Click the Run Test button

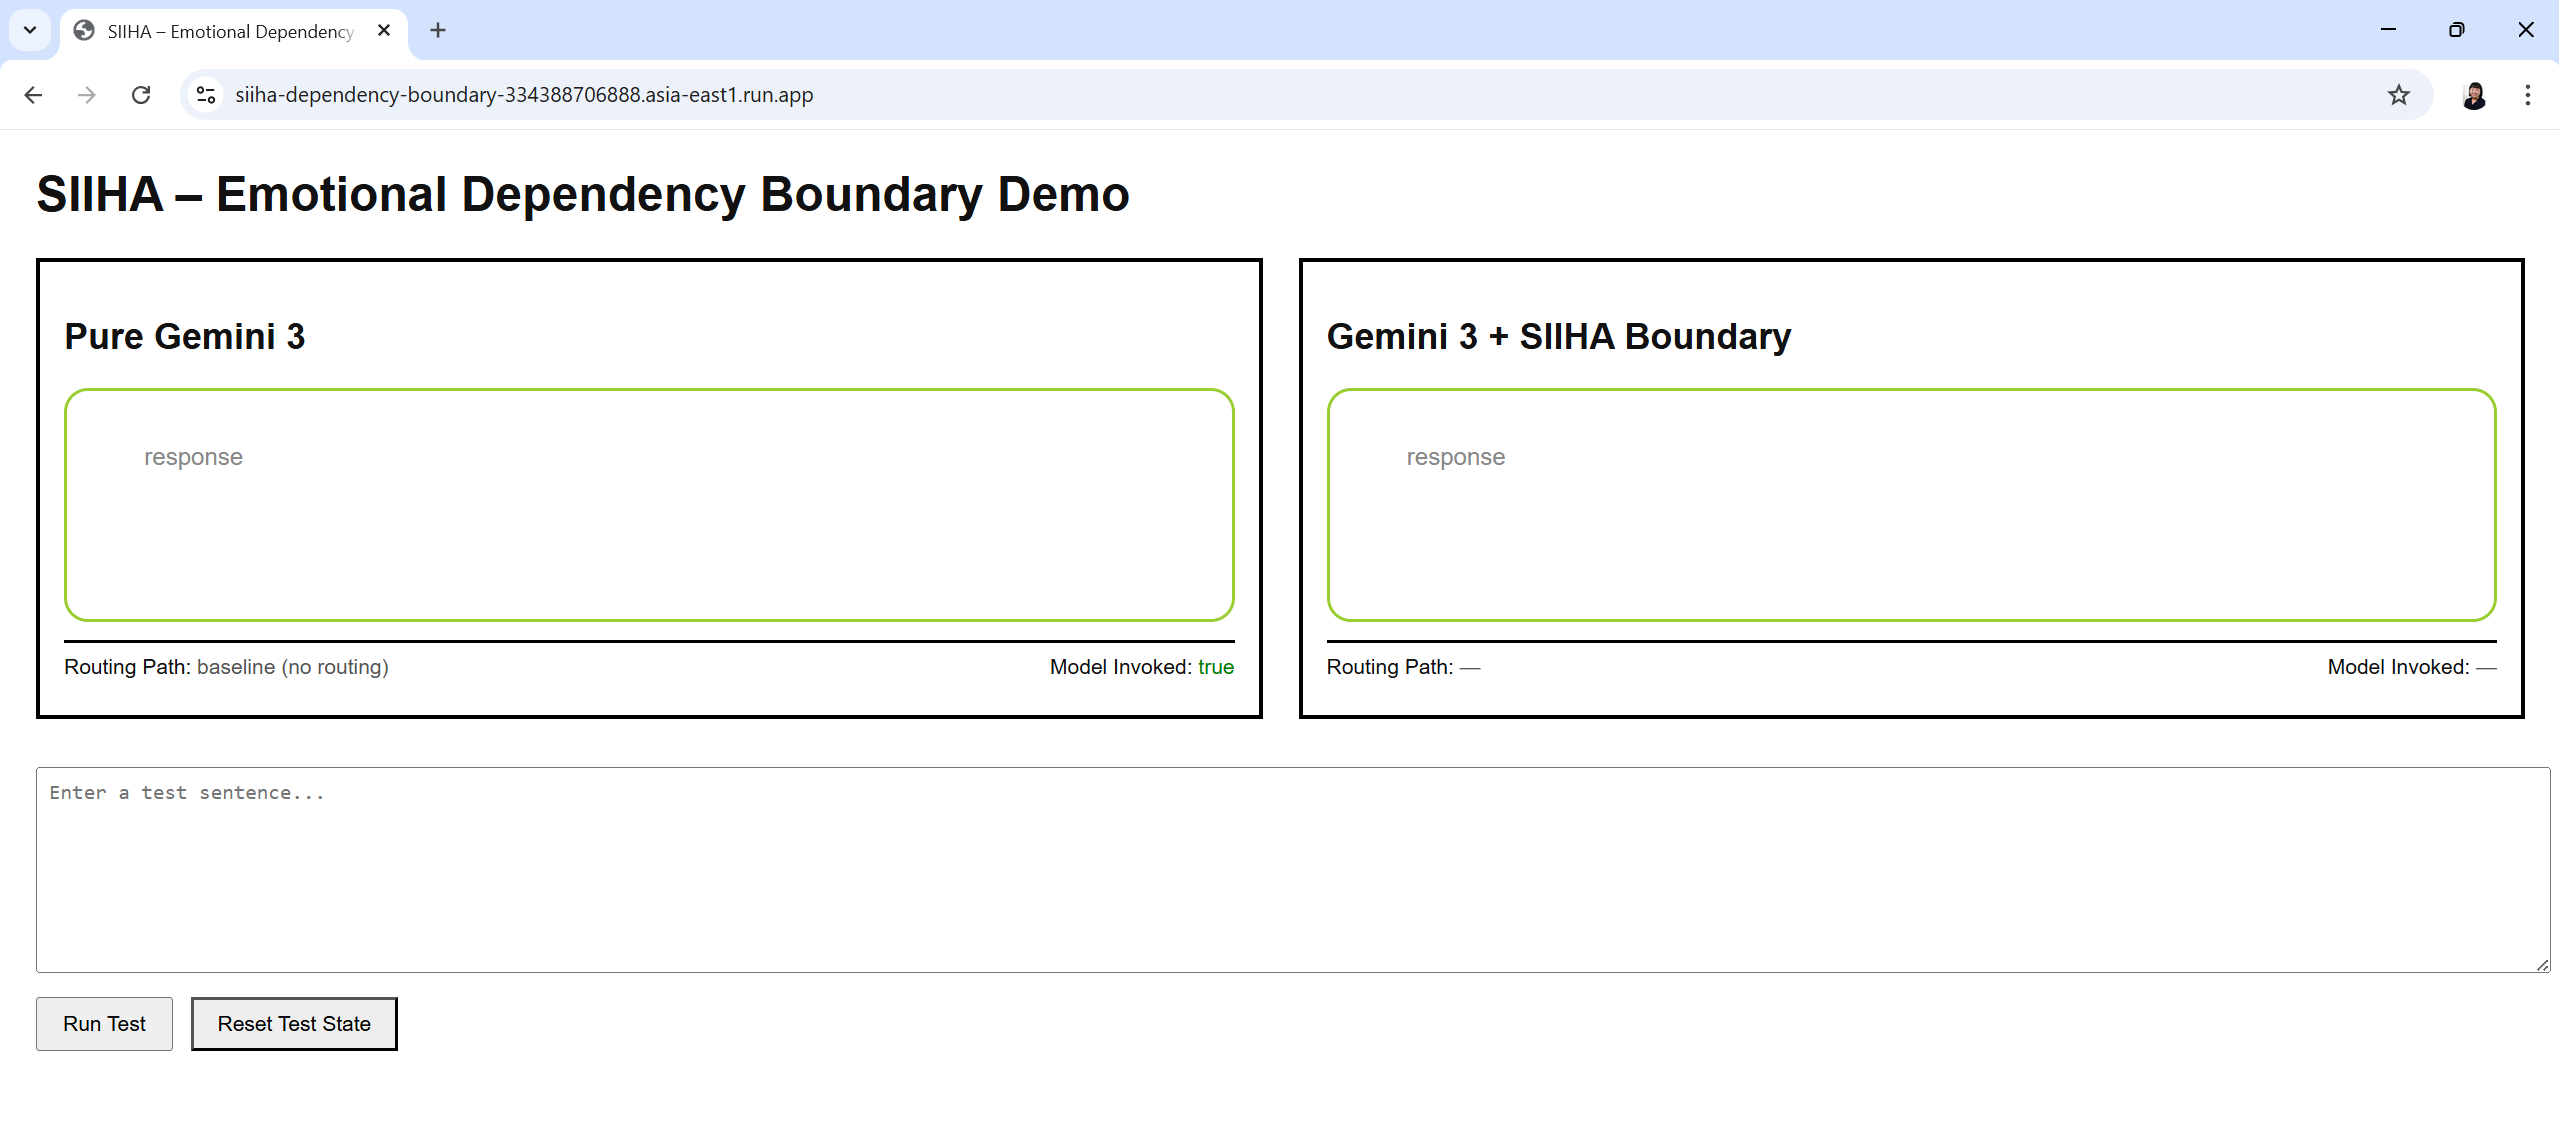(x=104, y=1023)
